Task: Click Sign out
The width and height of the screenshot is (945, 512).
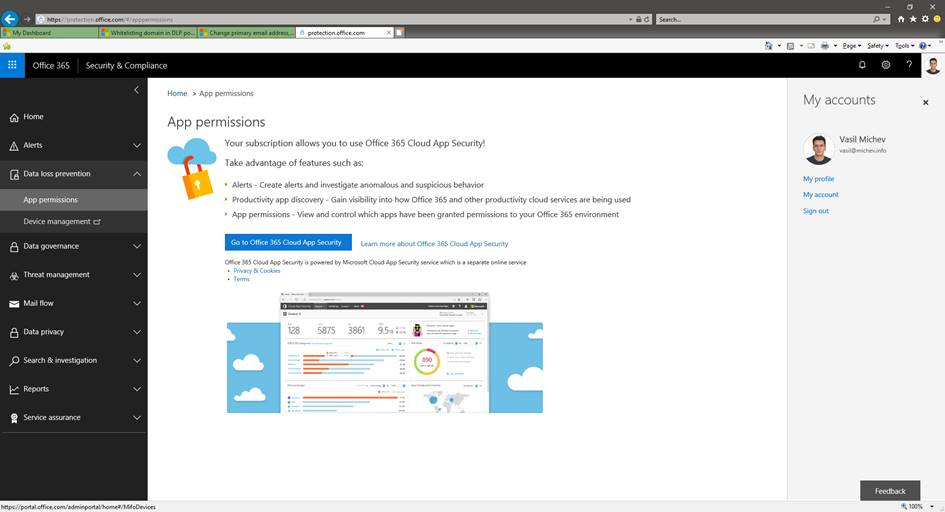Action: point(815,211)
